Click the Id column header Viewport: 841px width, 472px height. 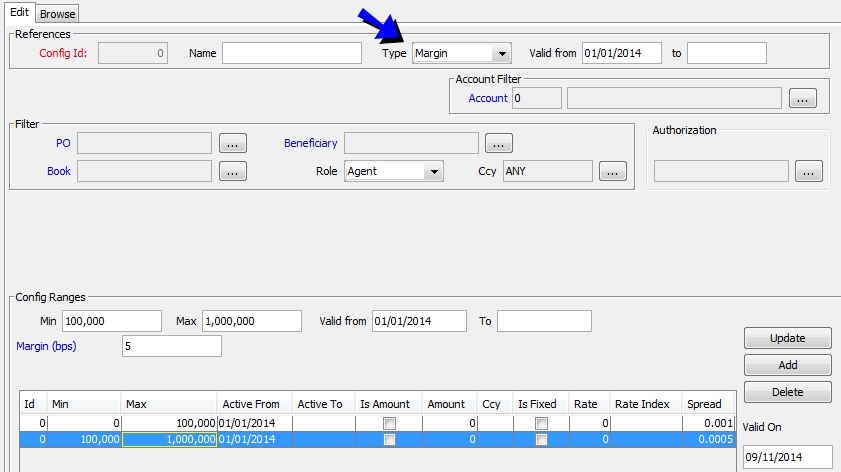coord(34,404)
